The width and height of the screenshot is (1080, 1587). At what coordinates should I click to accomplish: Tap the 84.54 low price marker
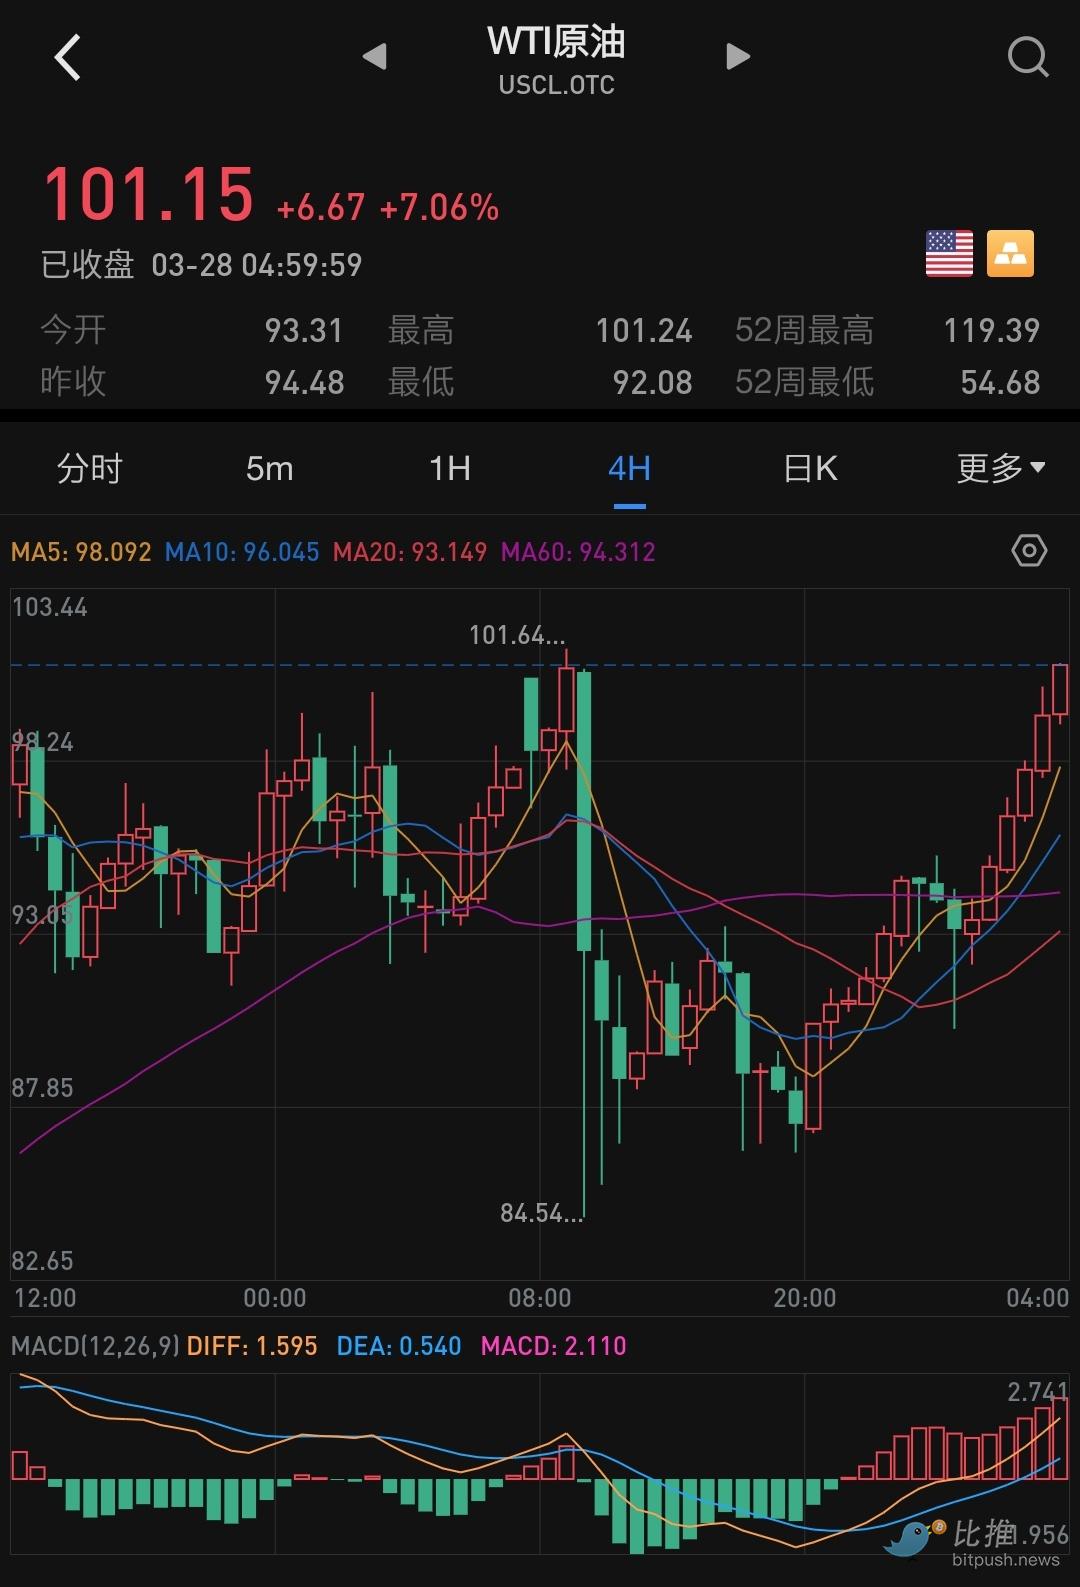coord(541,1214)
